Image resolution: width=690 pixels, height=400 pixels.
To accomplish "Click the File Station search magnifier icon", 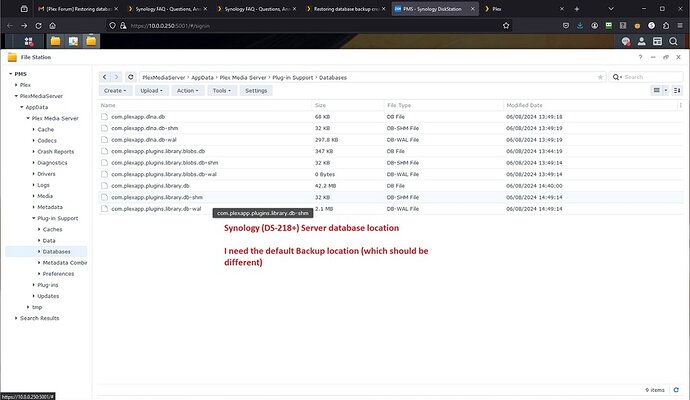I will click(617, 77).
